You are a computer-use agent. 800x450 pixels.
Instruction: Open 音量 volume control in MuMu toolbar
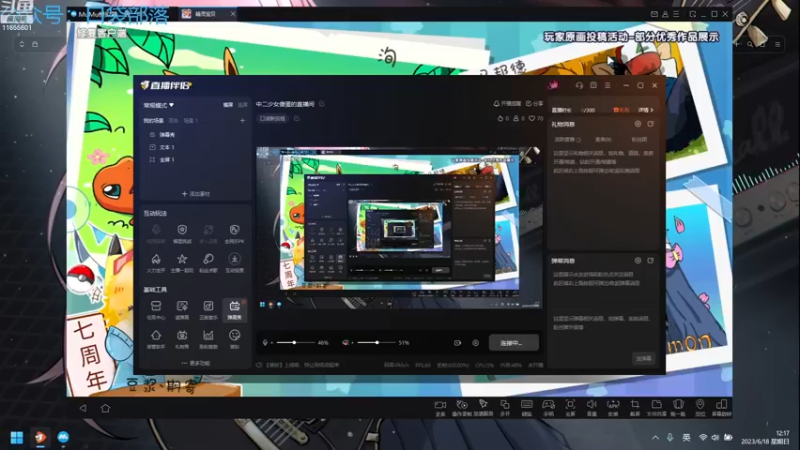point(591,408)
